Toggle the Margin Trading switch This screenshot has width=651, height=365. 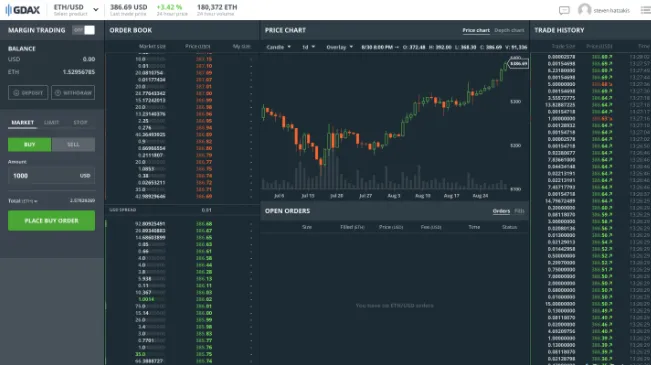83,30
